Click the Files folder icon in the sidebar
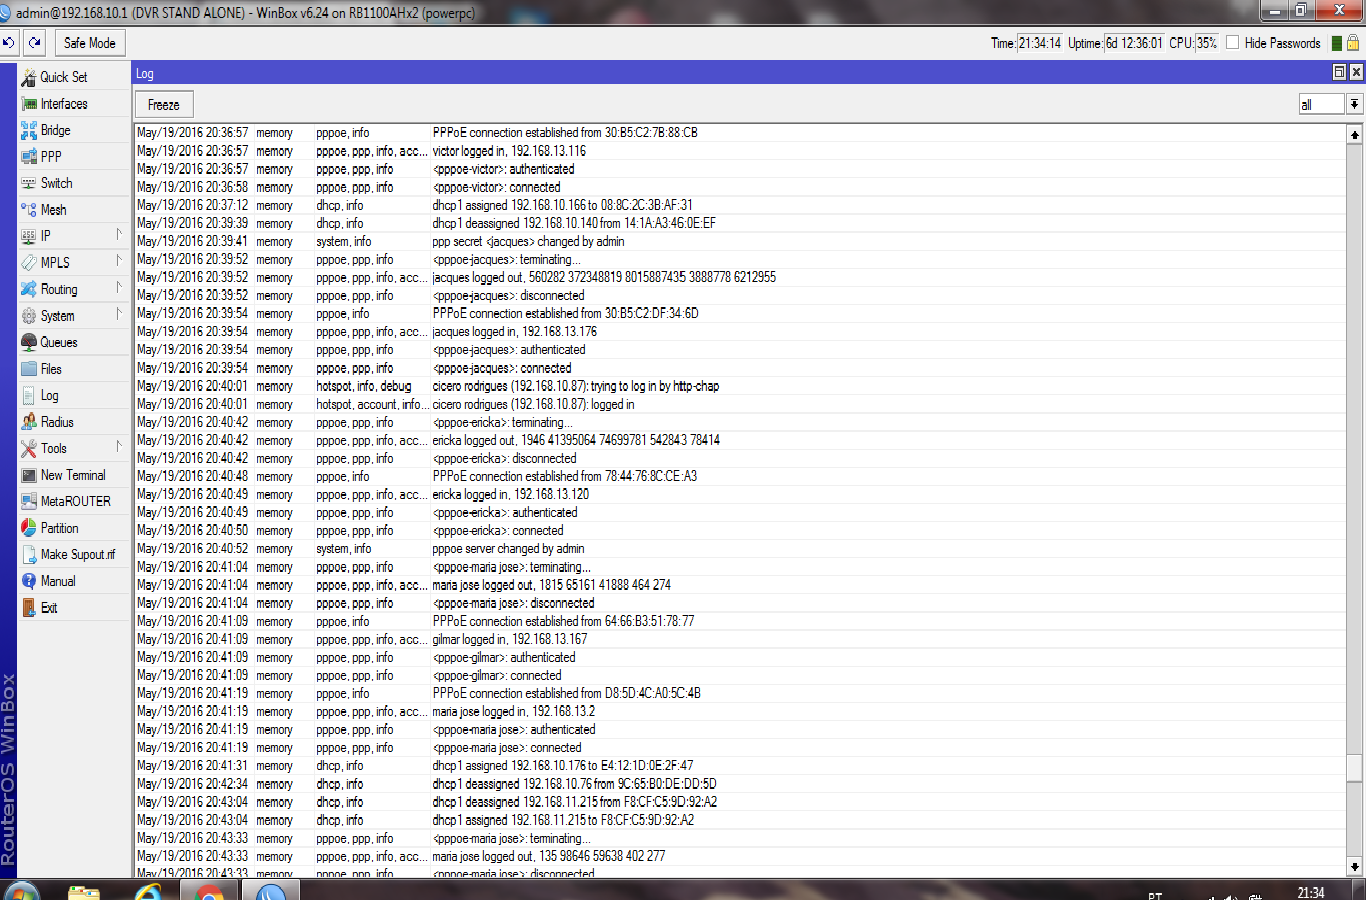 (x=29, y=369)
